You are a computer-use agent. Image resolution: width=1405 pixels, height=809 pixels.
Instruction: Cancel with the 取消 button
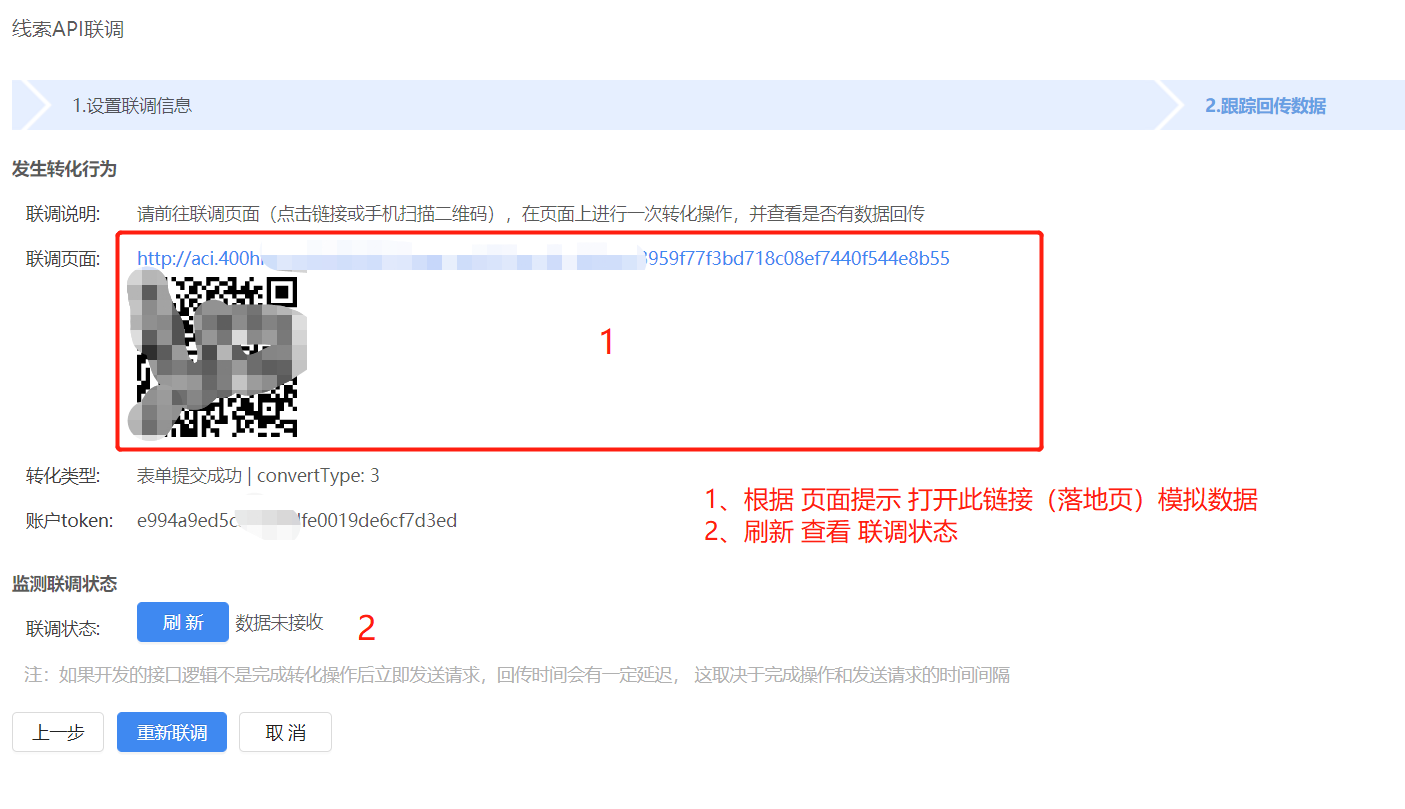point(285,732)
